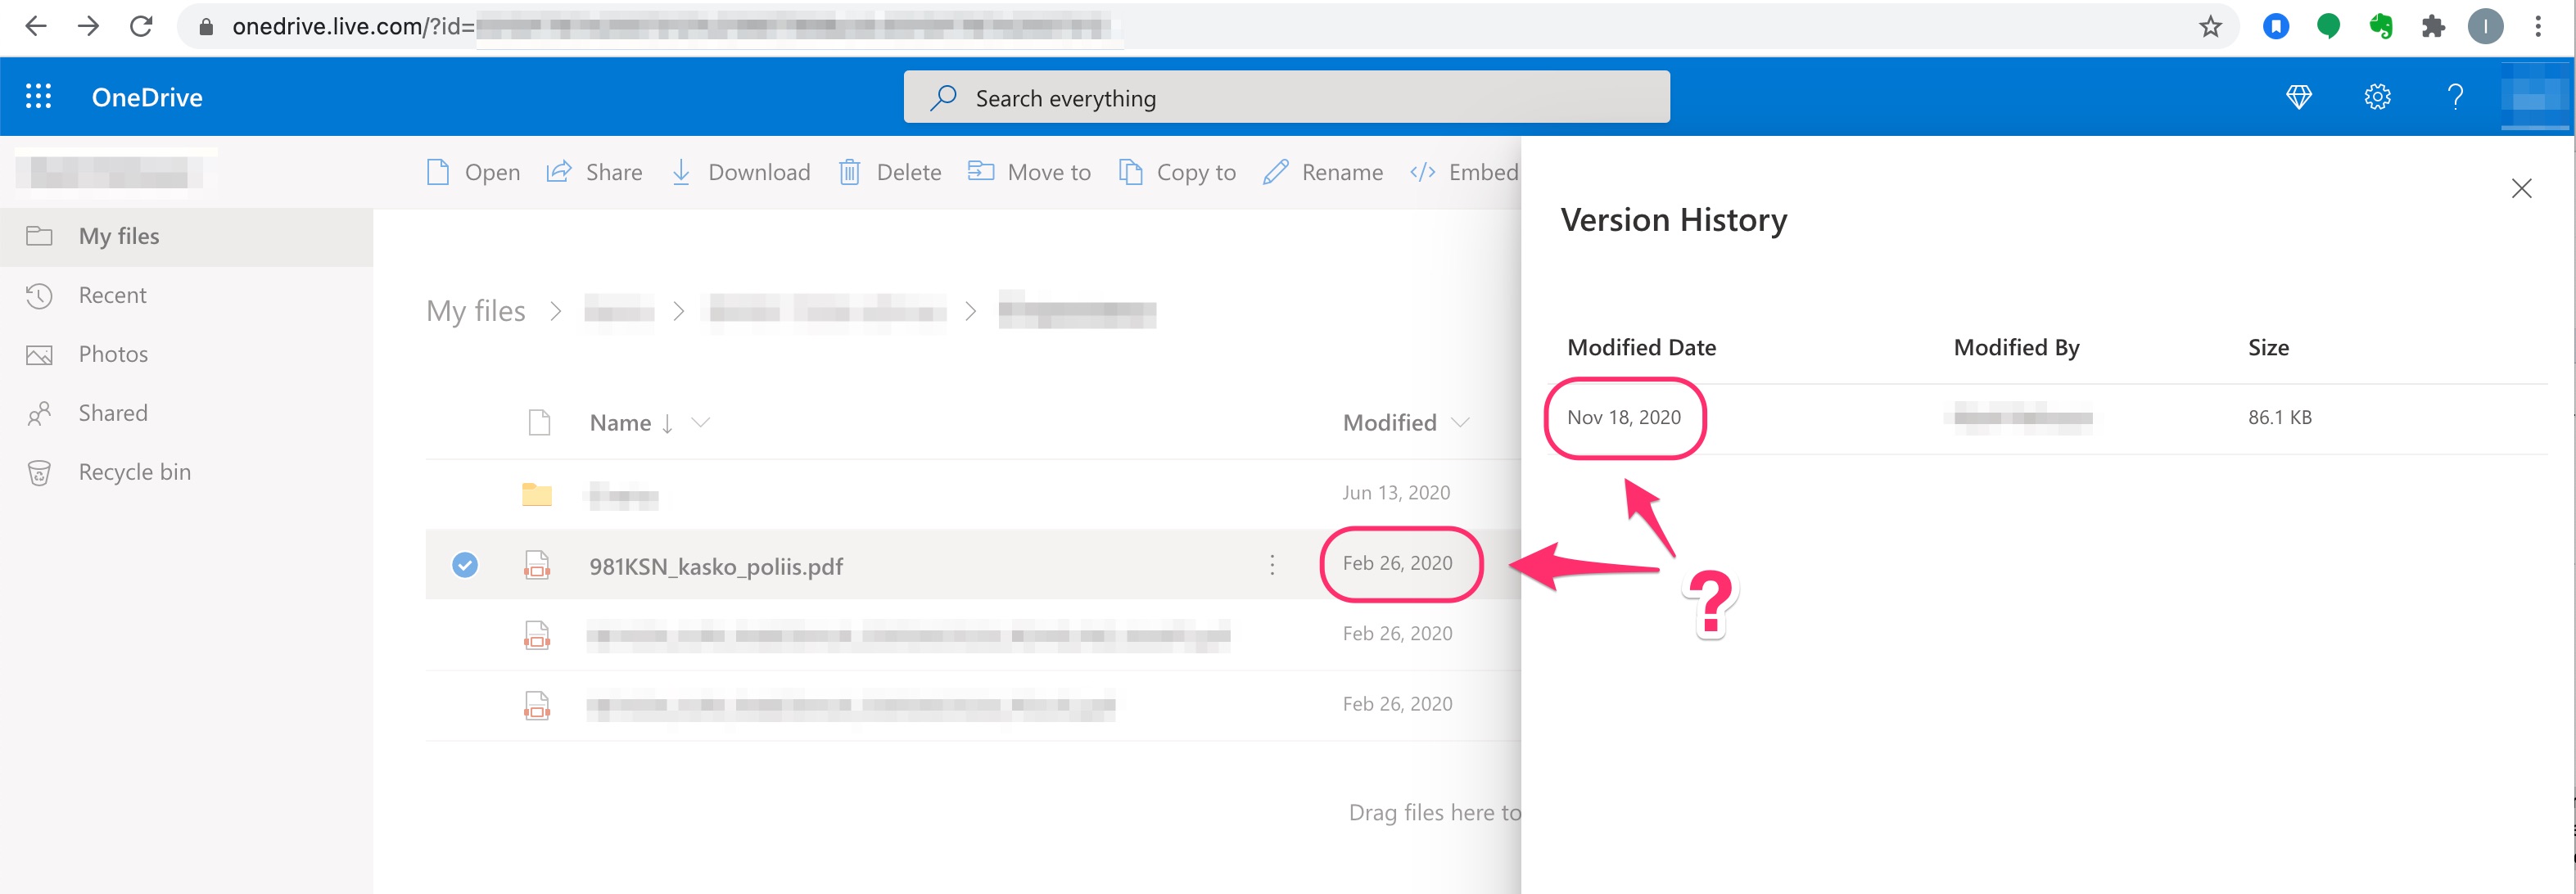Click the premium diamond icon
2576x894 pixels.
pyautogui.click(x=2298, y=97)
